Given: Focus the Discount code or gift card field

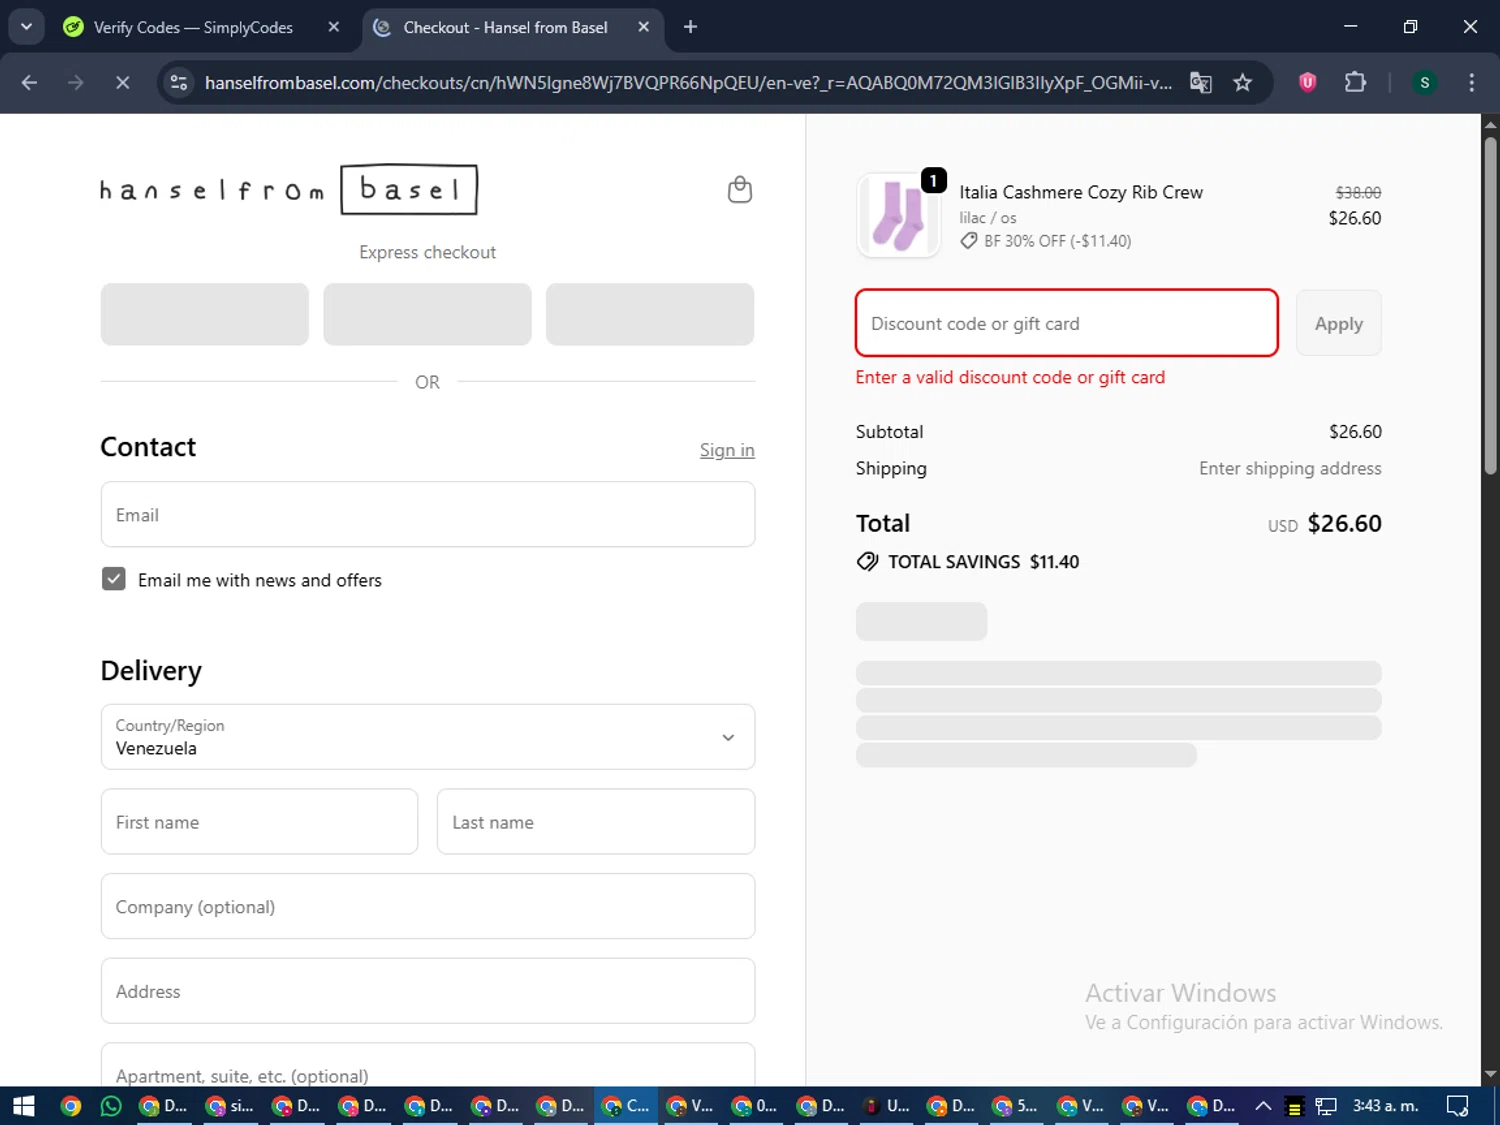Looking at the screenshot, I should click(1067, 323).
